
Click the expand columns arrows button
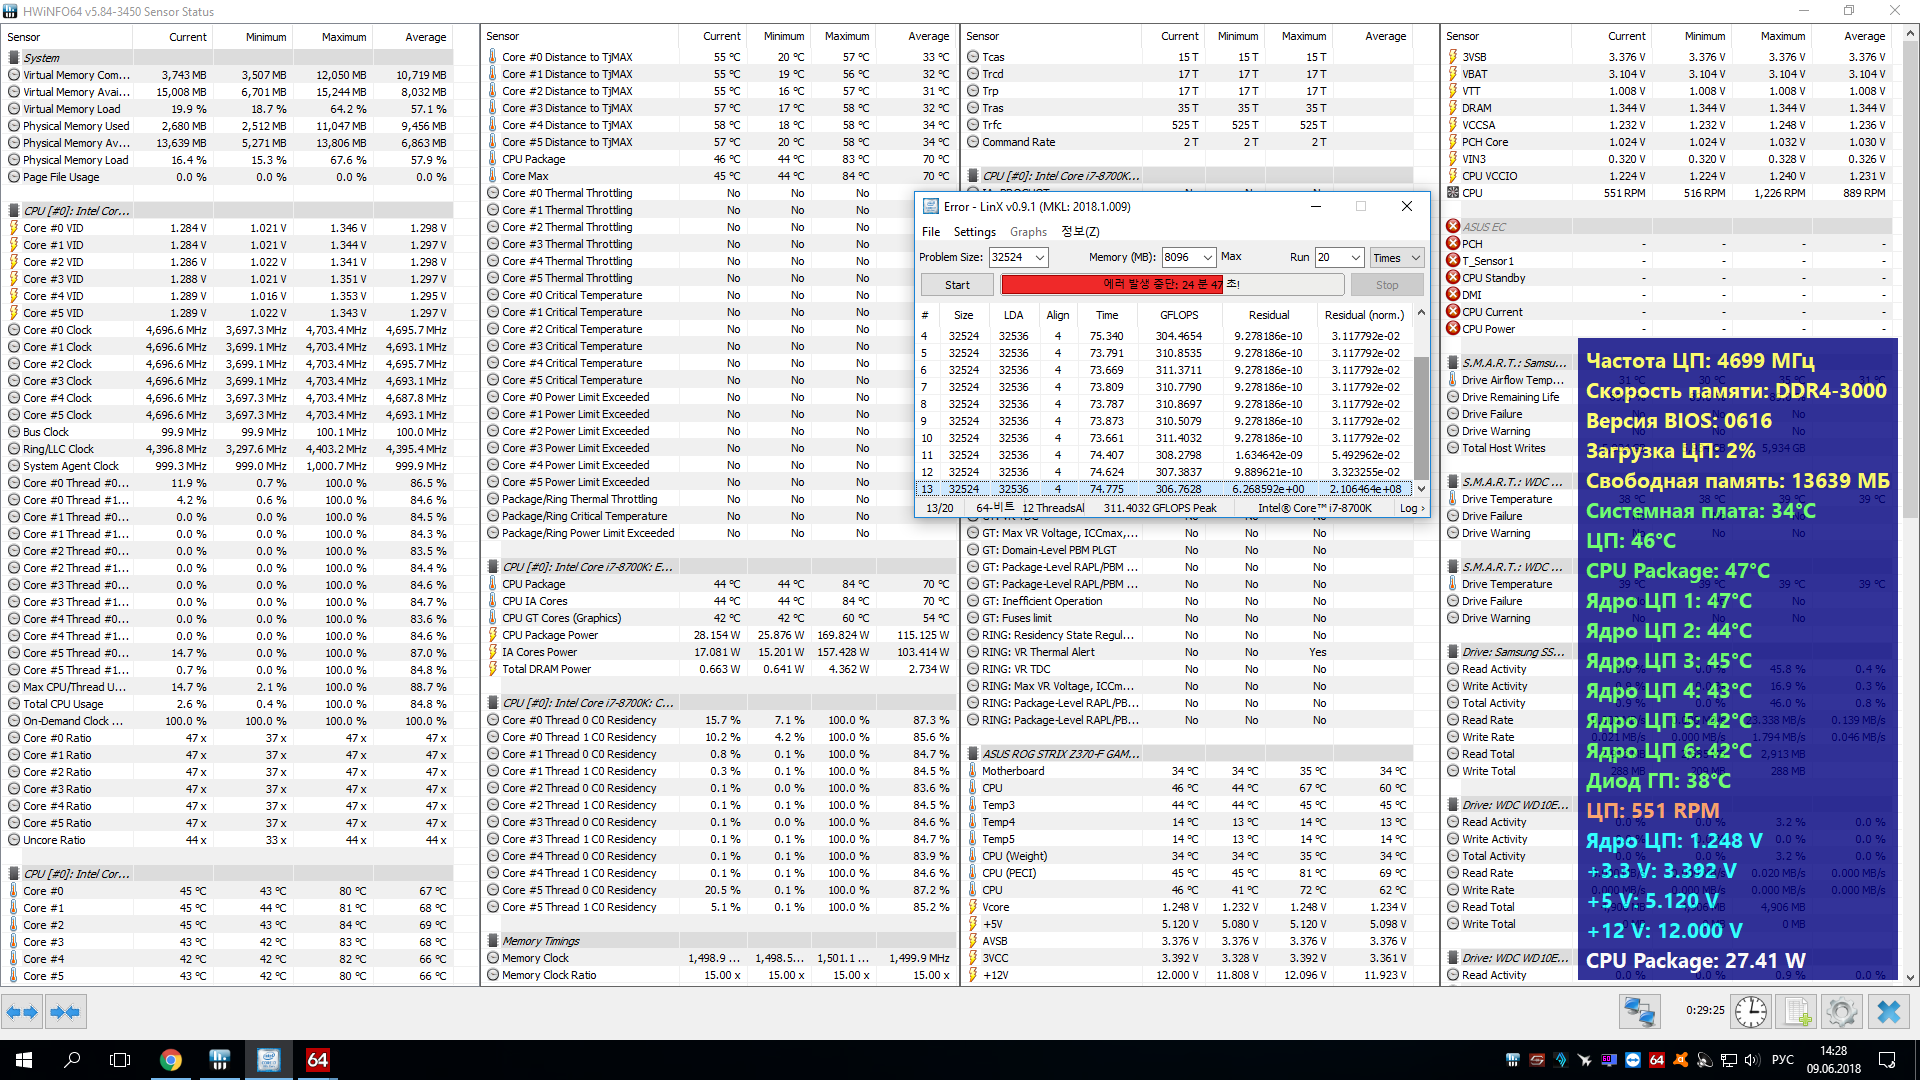(22, 1012)
